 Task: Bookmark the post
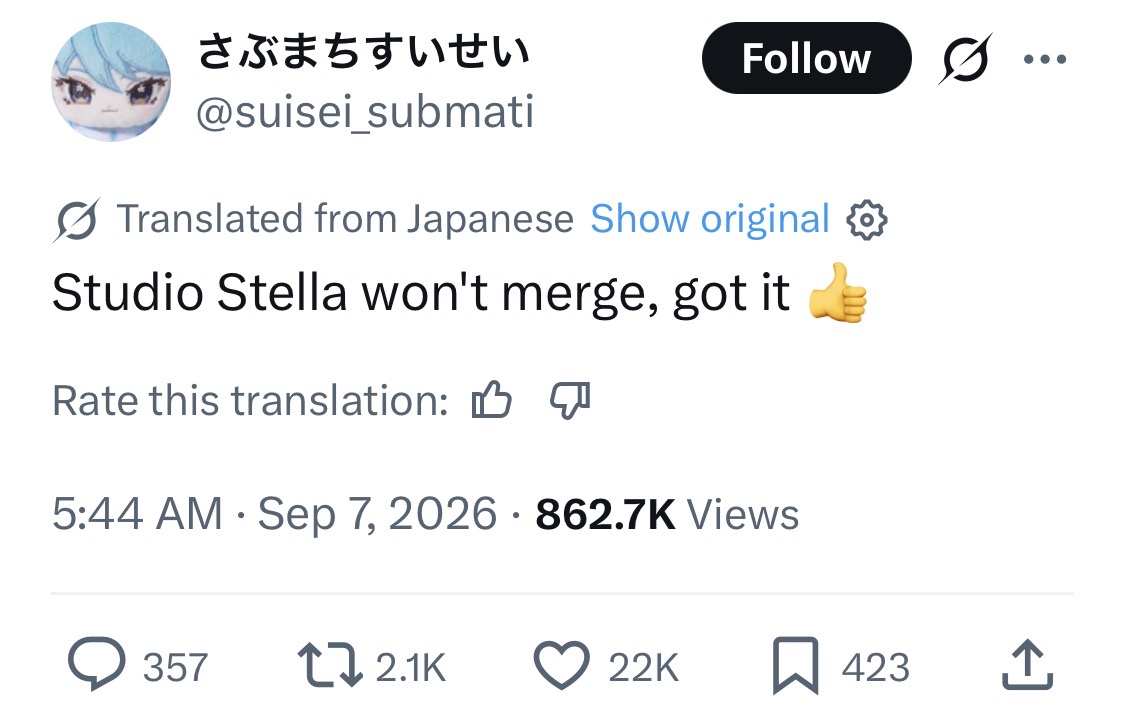click(x=795, y=665)
